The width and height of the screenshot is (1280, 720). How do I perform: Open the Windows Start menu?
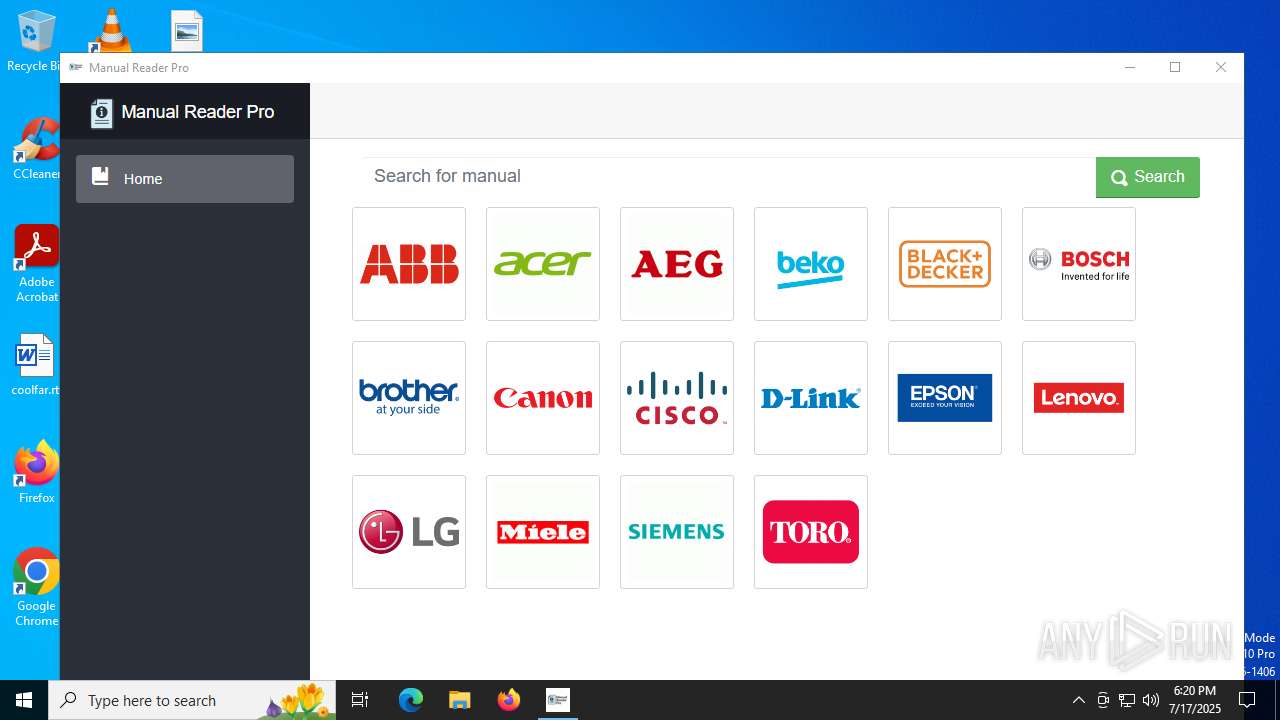pyautogui.click(x=24, y=700)
